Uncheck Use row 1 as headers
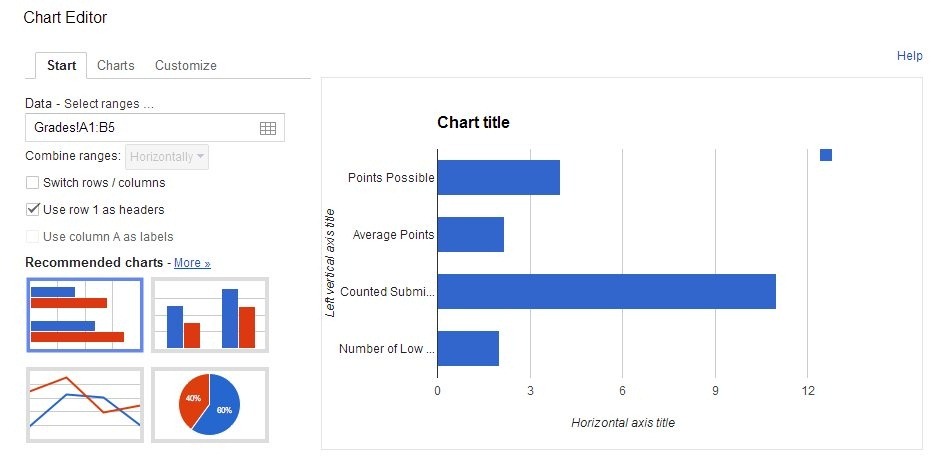The image size is (931, 466). click(33, 210)
